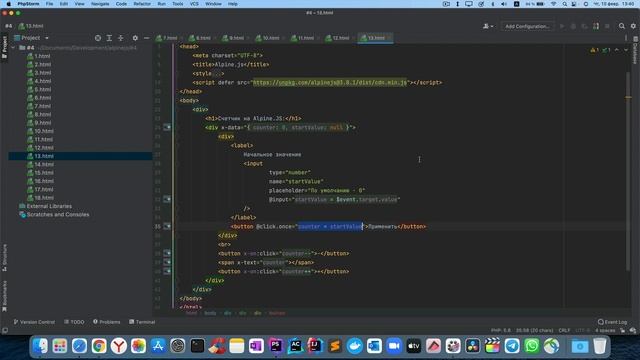Click the gutter icon on line with x-data
640x360 pixels.
pyautogui.click(x=167, y=127)
